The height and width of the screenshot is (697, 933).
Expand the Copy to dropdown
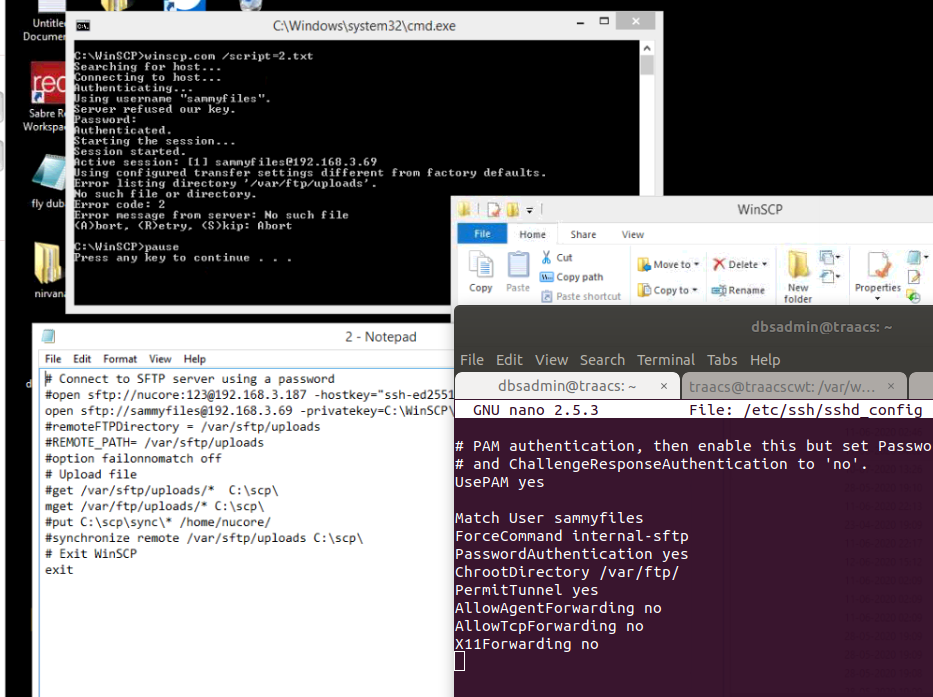click(693, 289)
